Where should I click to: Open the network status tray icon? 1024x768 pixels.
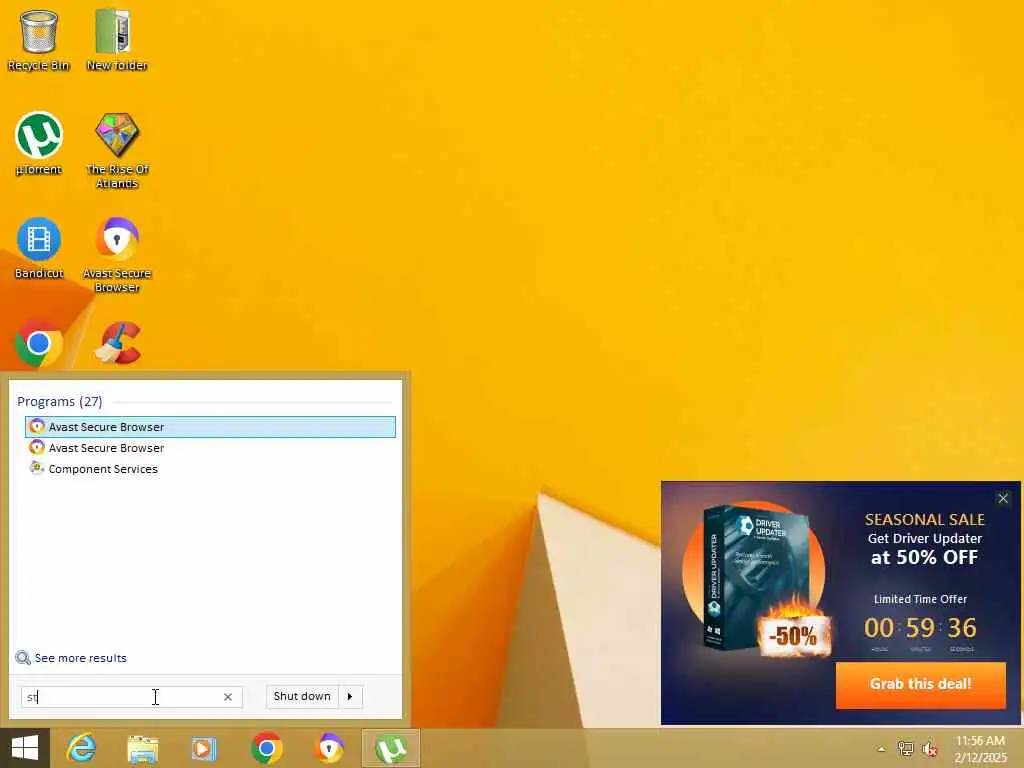click(x=905, y=748)
